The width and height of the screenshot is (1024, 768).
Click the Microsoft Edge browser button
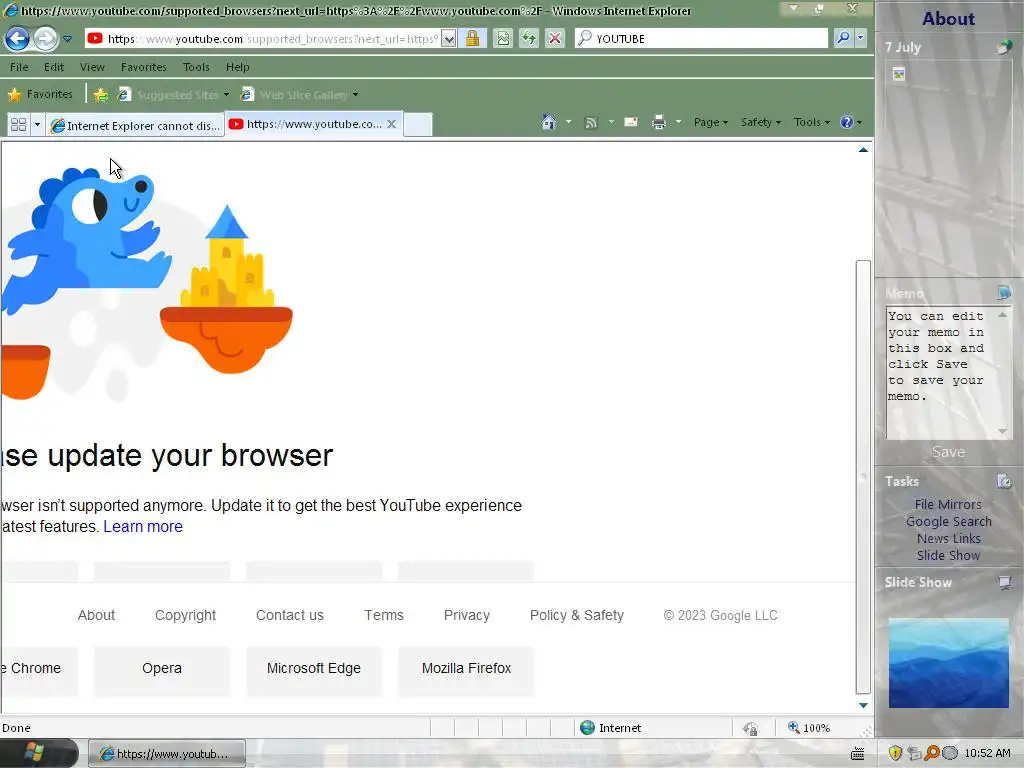[314, 669]
